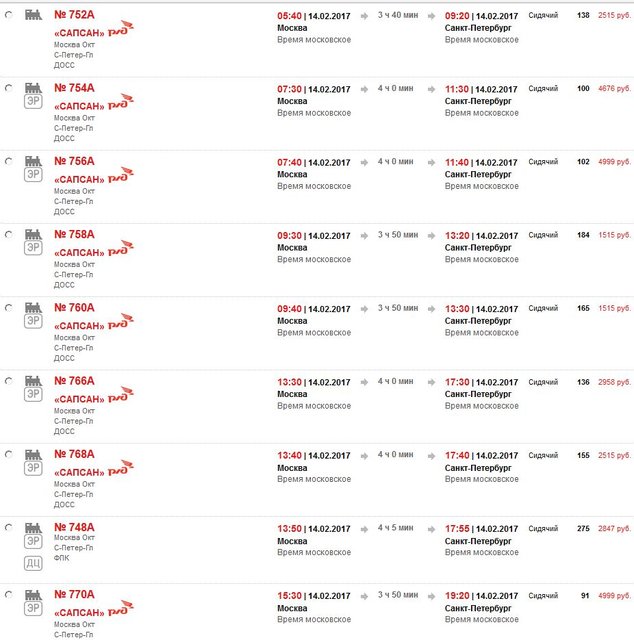Image resolution: width=634 pixels, height=640 pixels.
Task: Click the locomotive icon for train 770А
Action: [x=33, y=594]
